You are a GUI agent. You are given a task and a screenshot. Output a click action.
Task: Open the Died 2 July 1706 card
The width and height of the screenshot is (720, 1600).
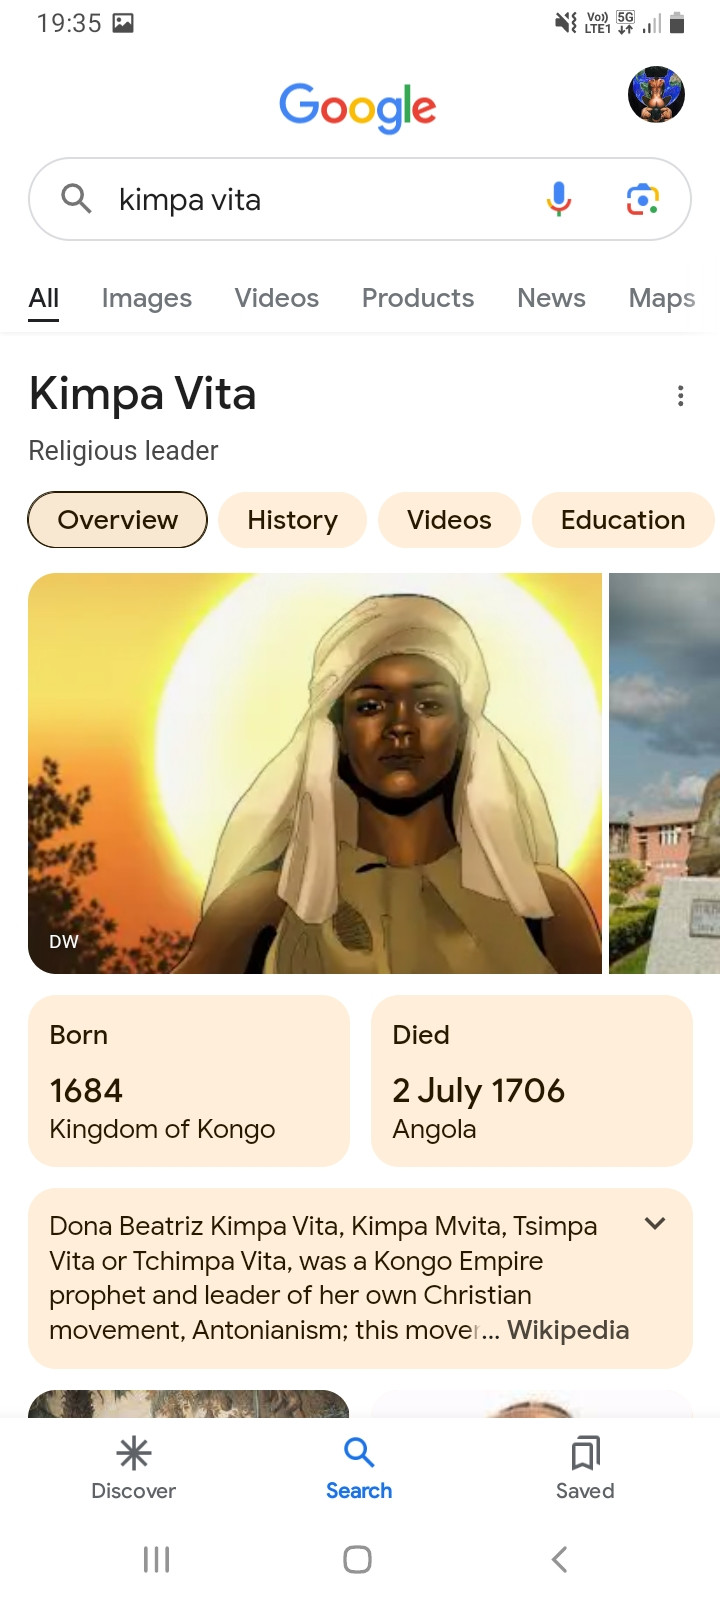pyautogui.click(x=532, y=1081)
